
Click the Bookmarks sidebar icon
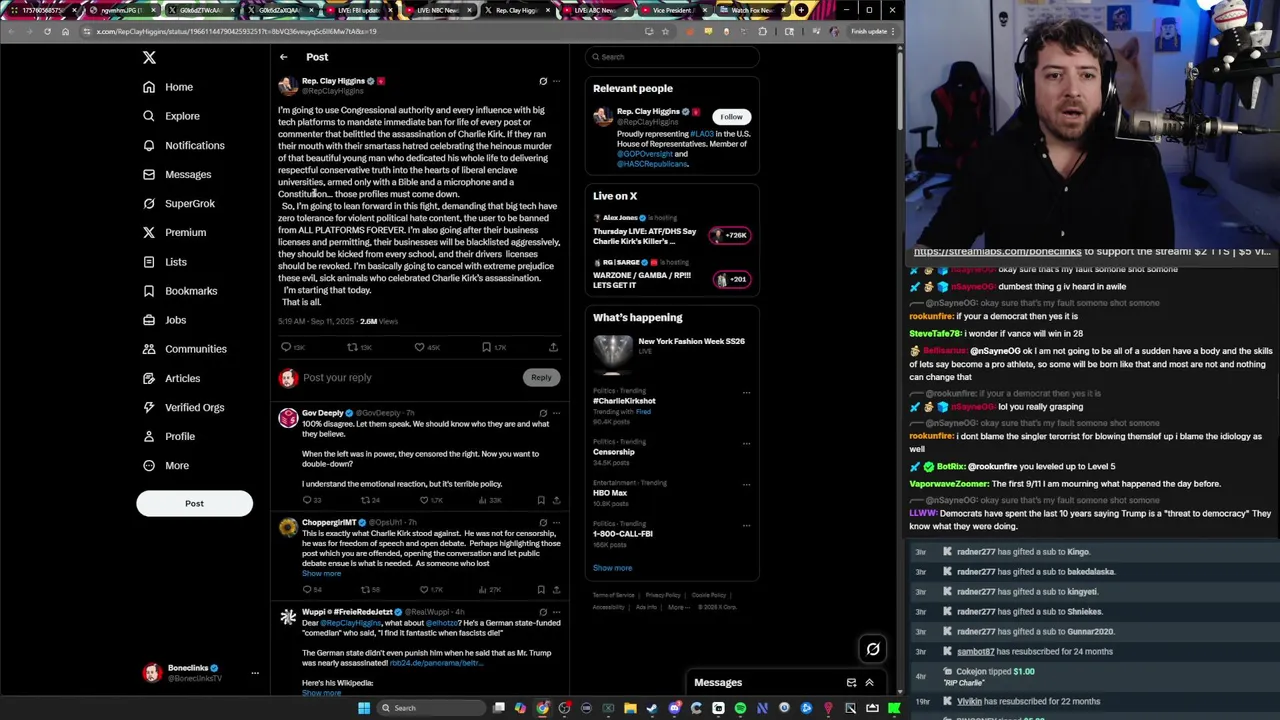[x=149, y=291]
